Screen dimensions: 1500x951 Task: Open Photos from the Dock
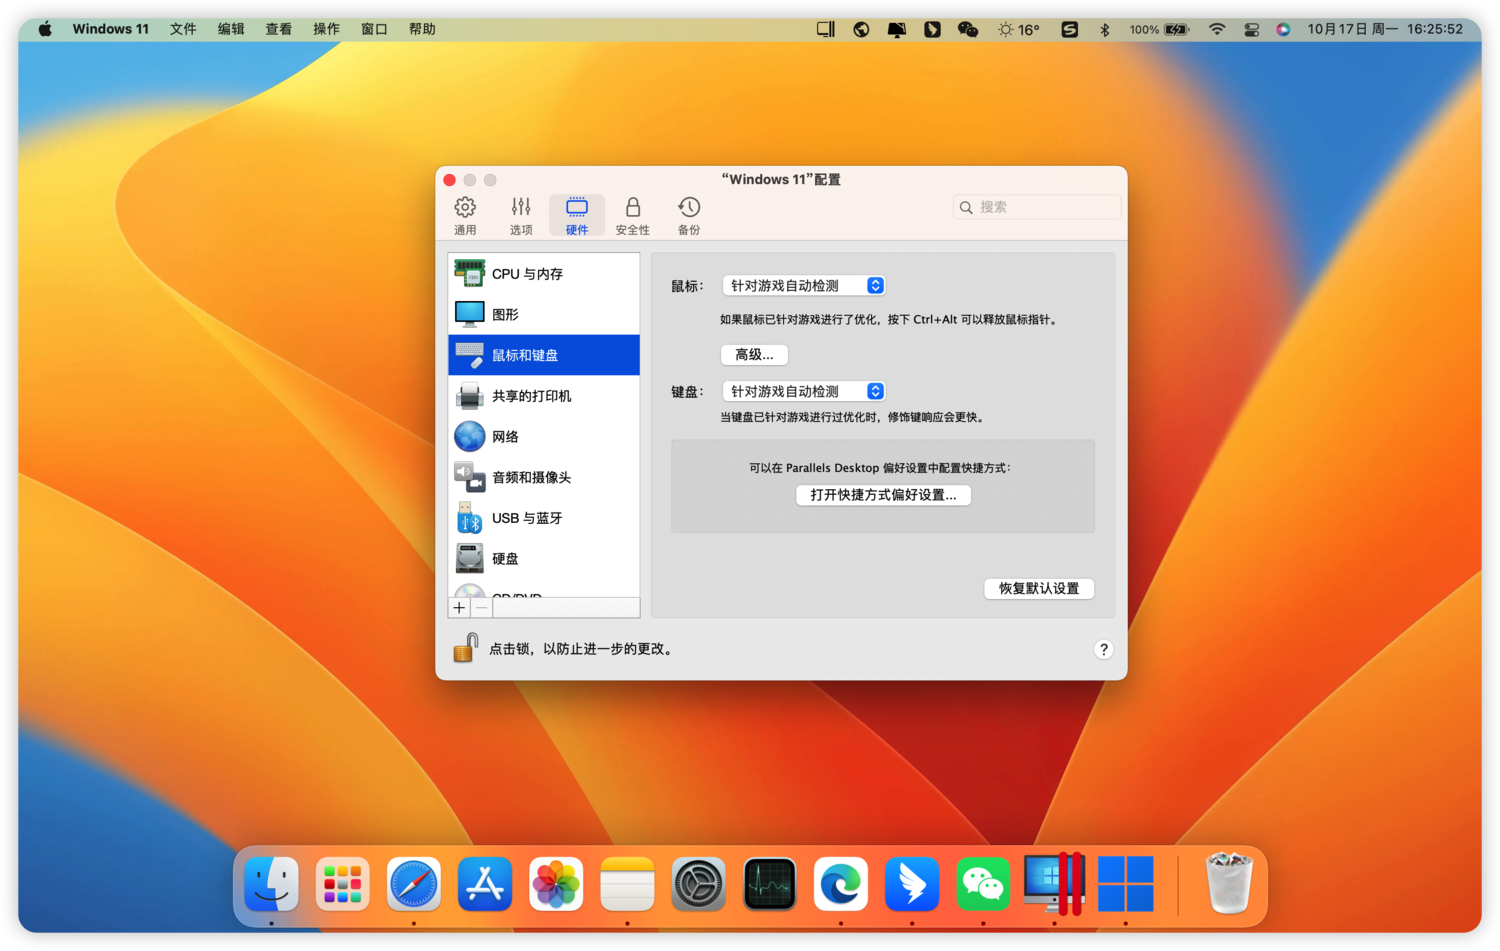[x=556, y=884]
